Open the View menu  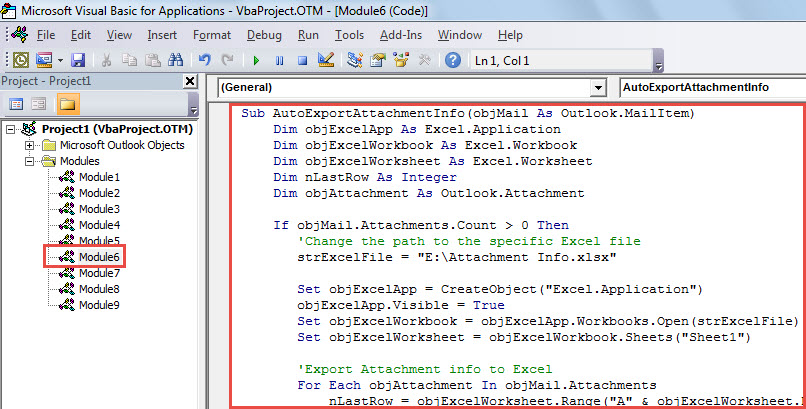(119, 35)
